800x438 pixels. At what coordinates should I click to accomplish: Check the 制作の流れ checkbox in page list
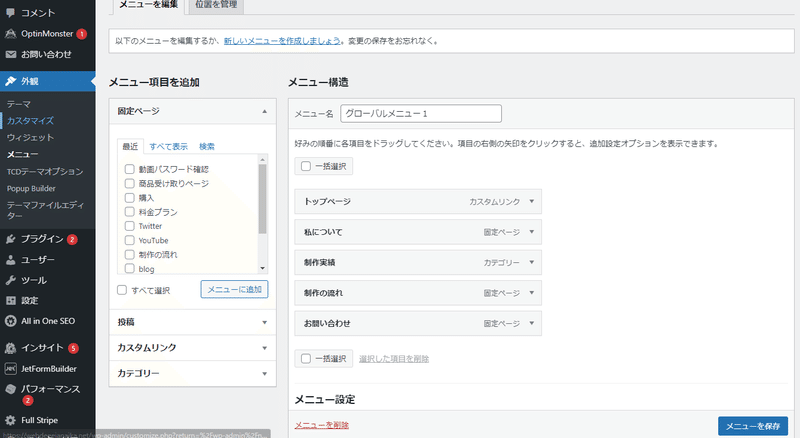click(130, 254)
